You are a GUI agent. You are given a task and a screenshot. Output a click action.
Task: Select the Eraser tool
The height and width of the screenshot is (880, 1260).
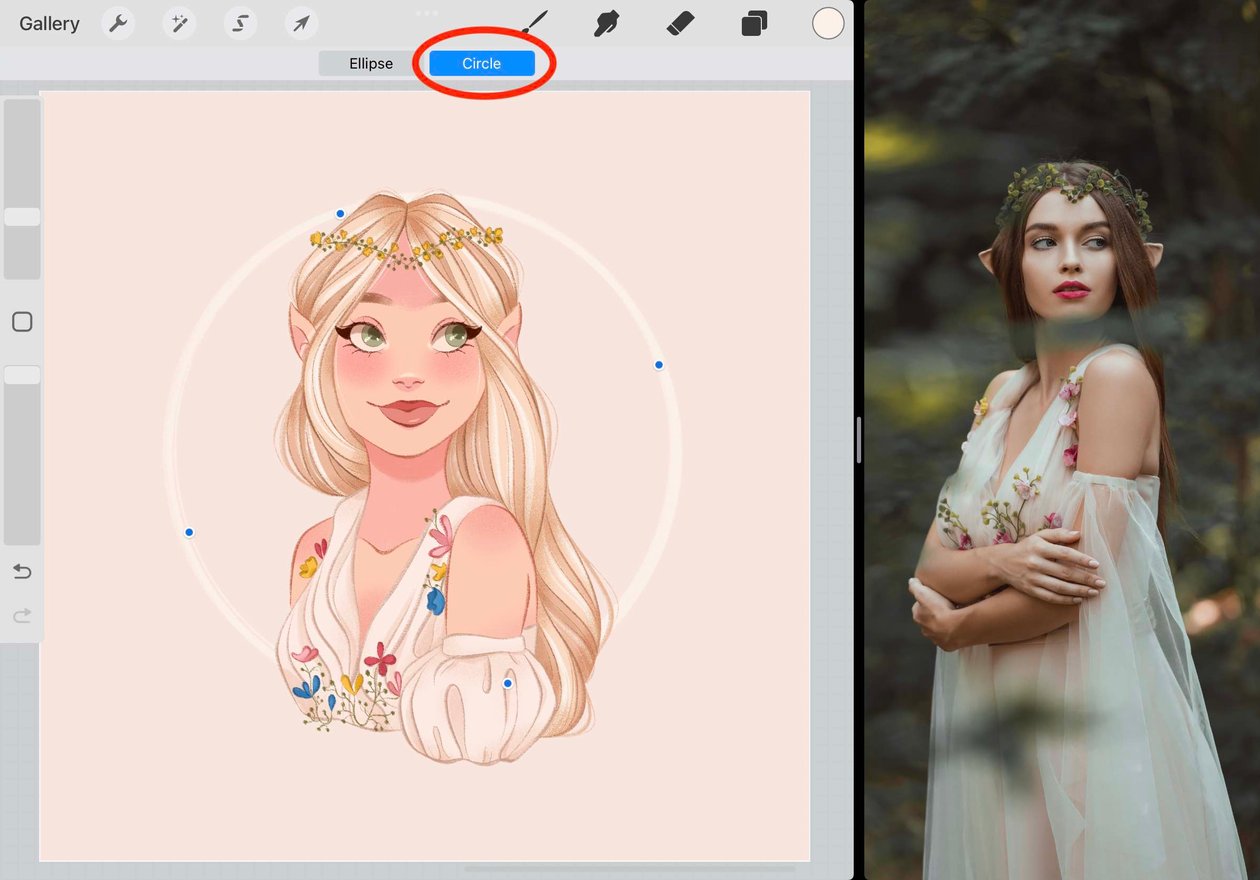[680, 23]
